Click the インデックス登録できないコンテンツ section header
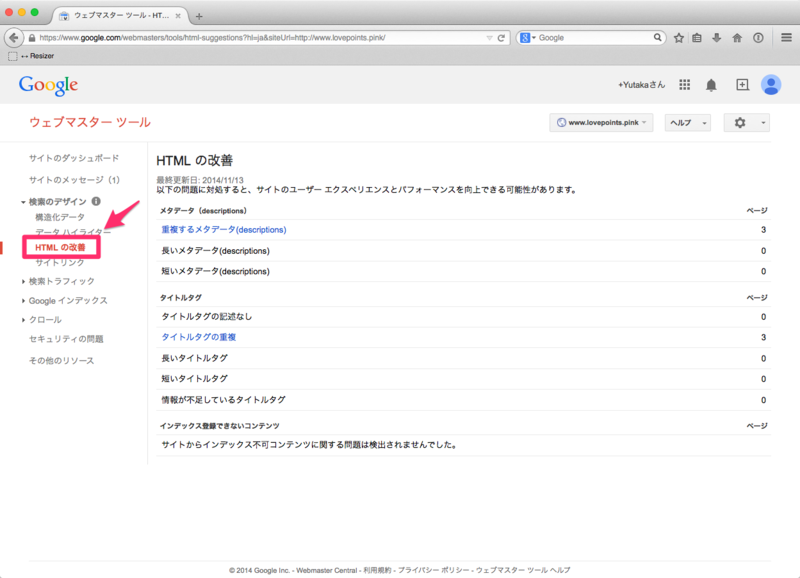 pyautogui.click(x=219, y=426)
